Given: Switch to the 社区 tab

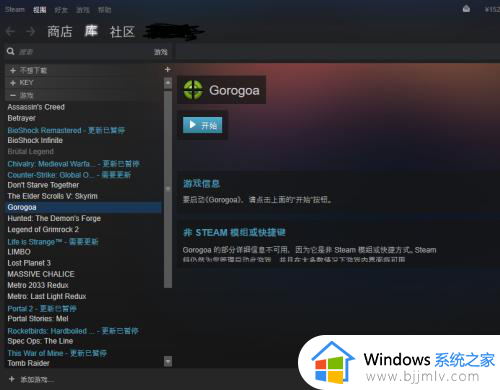Looking at the screenshot, I should click(122, 32).
